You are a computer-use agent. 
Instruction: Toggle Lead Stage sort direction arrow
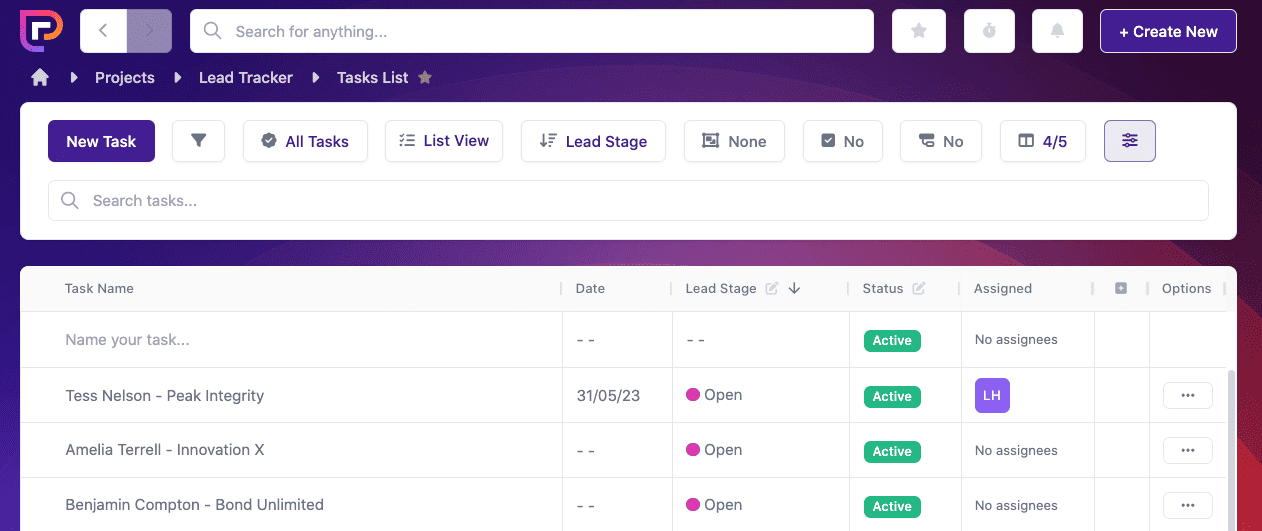(x=795, y=288)
